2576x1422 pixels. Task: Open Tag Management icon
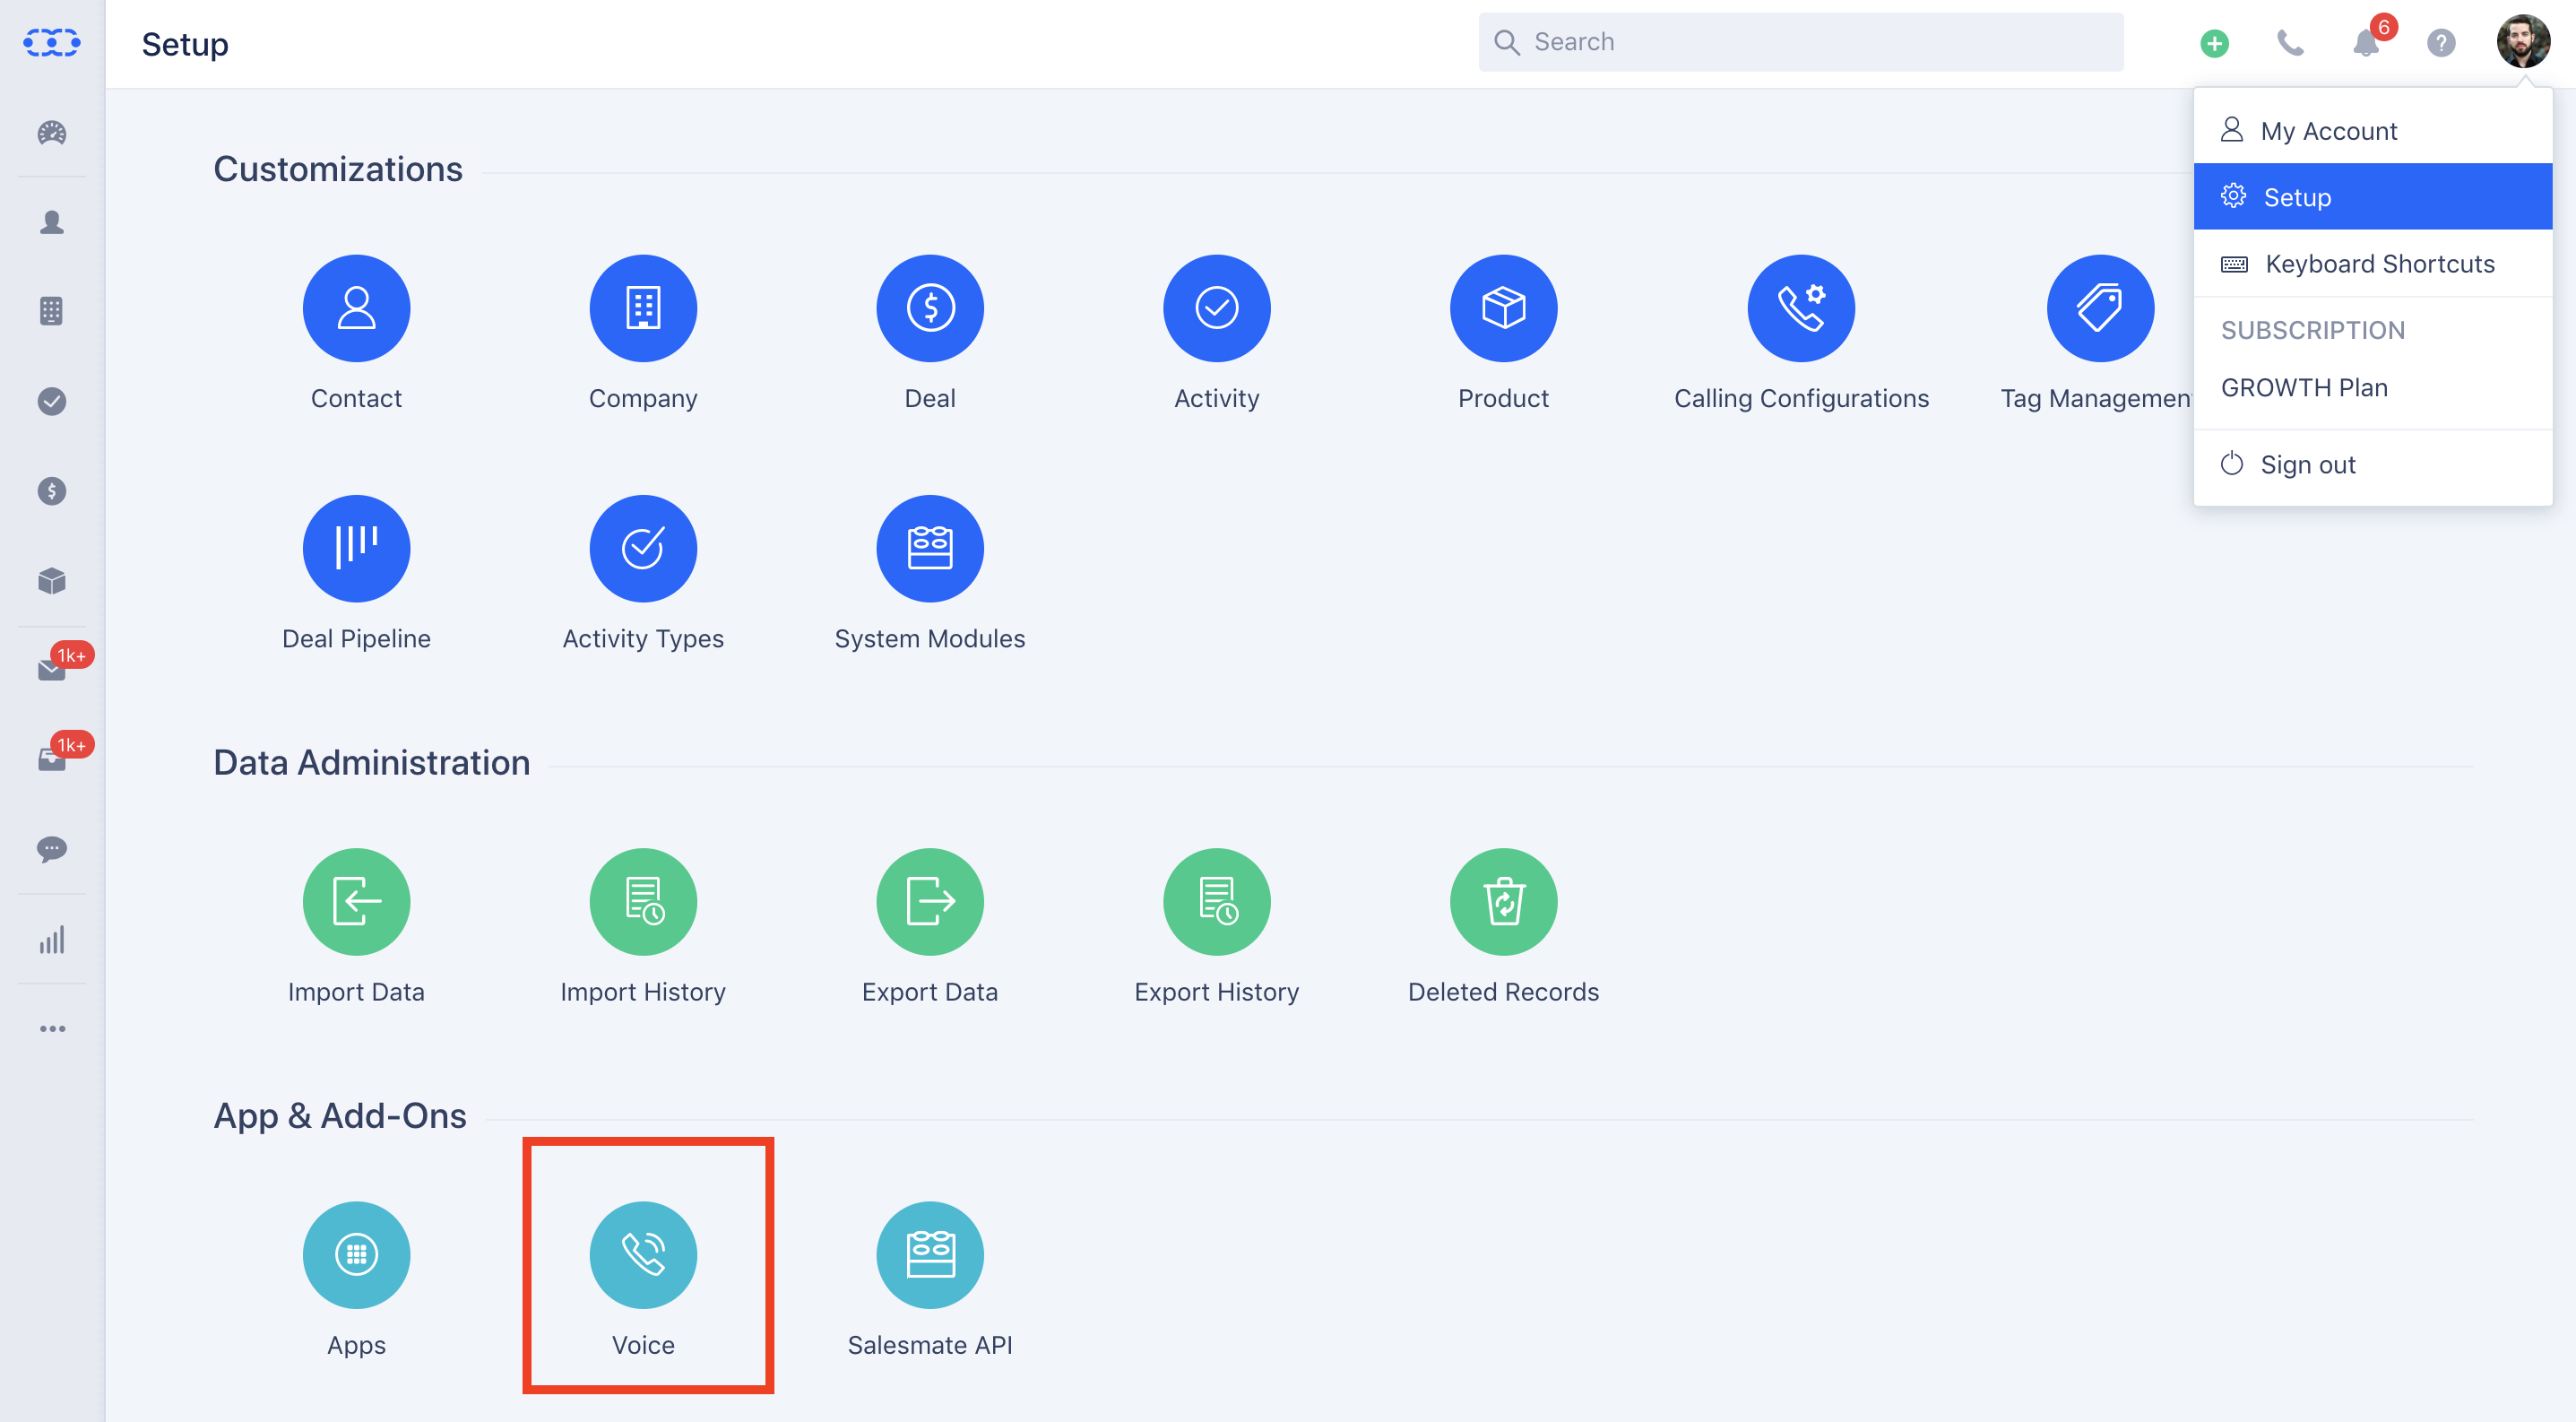[x=2100, y=308]
